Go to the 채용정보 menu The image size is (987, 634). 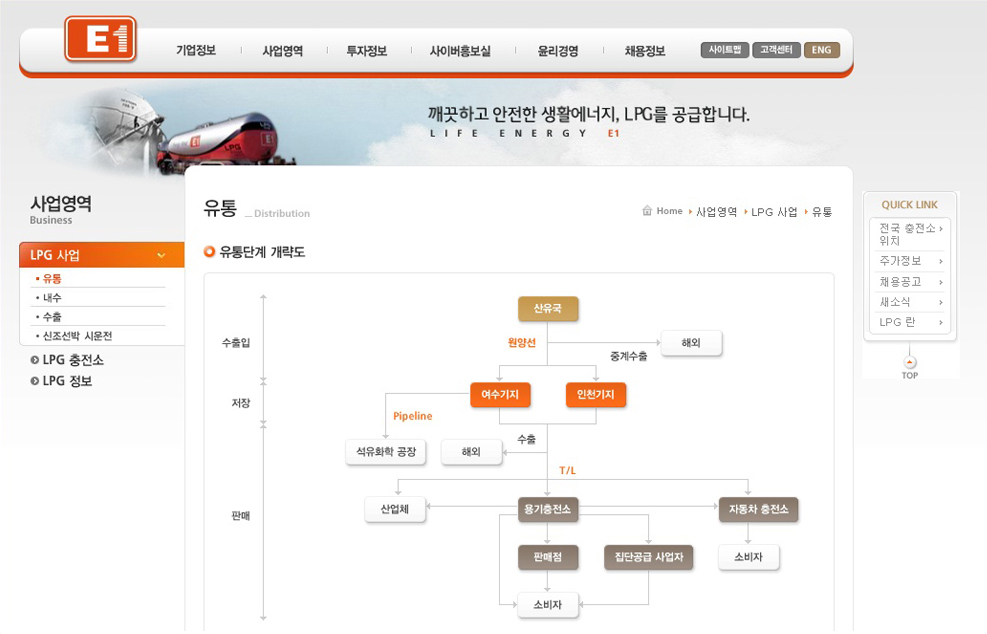(x=644, y=51)
